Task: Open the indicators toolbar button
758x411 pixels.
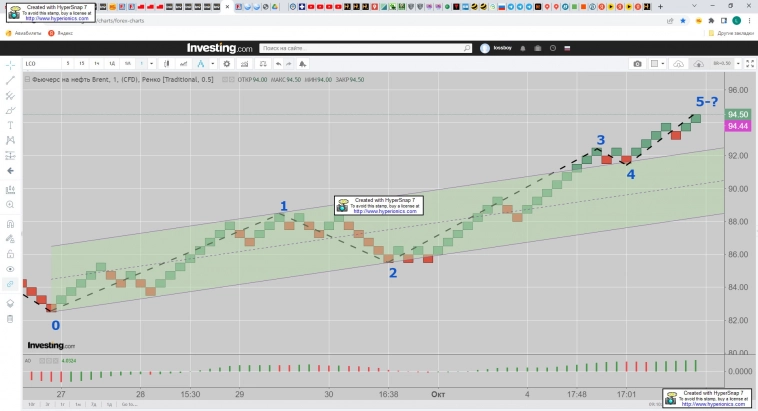Action: pos(245,64)
